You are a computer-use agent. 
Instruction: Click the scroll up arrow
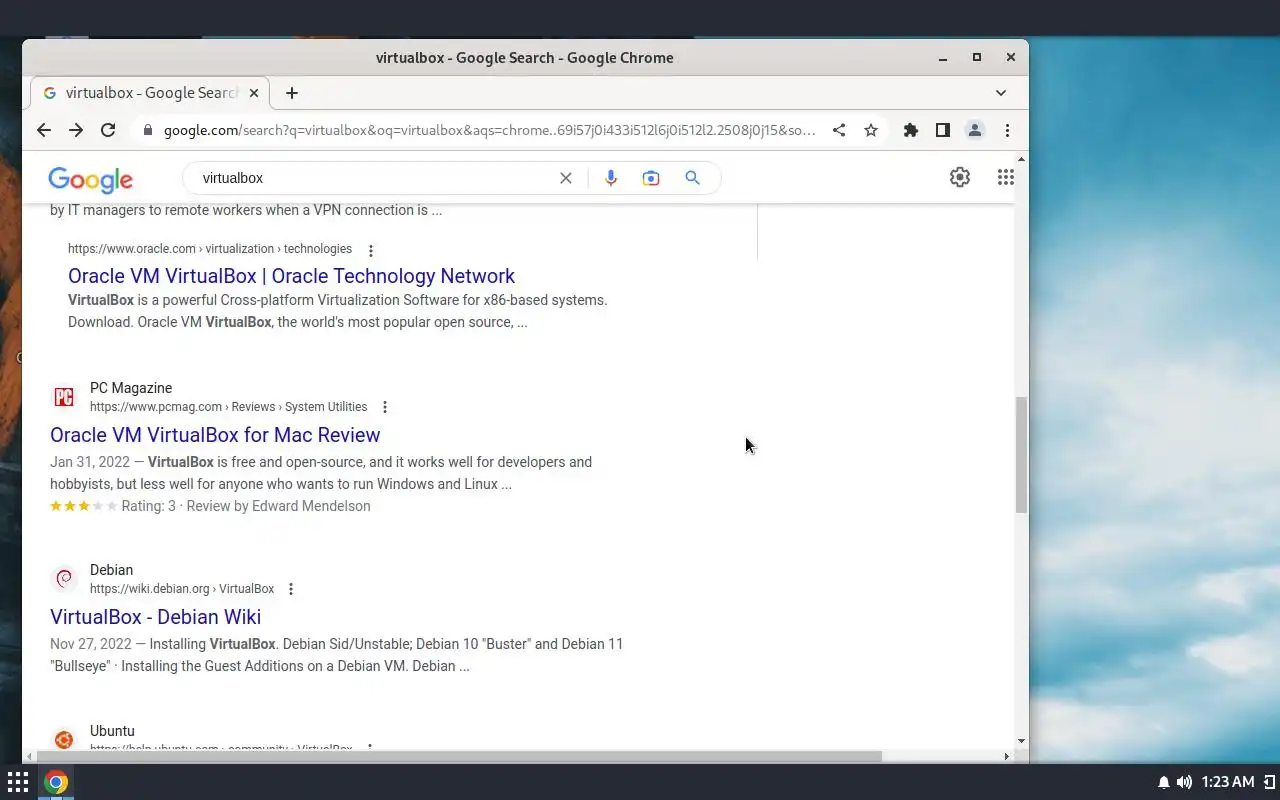coord(1021,159)
